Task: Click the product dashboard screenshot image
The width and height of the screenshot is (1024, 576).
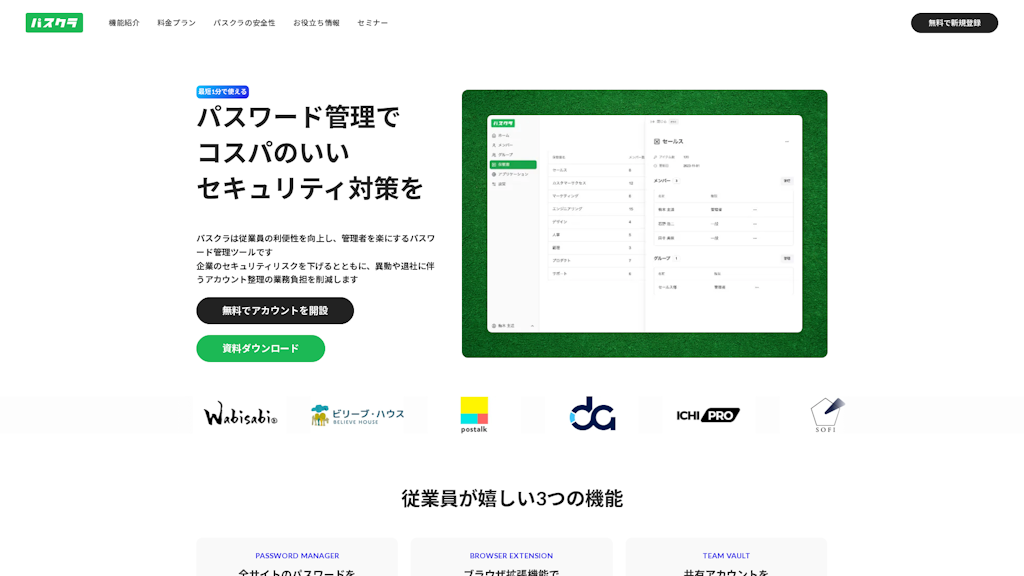Action: (x=644, y=224)
